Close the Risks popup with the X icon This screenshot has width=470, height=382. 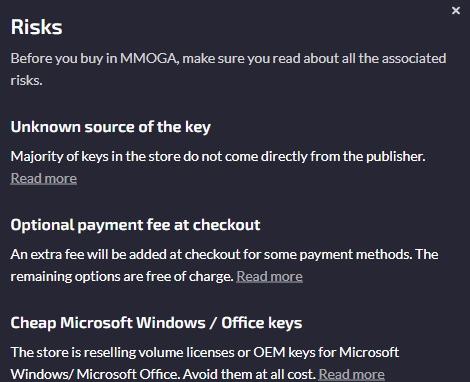[456, 11]
